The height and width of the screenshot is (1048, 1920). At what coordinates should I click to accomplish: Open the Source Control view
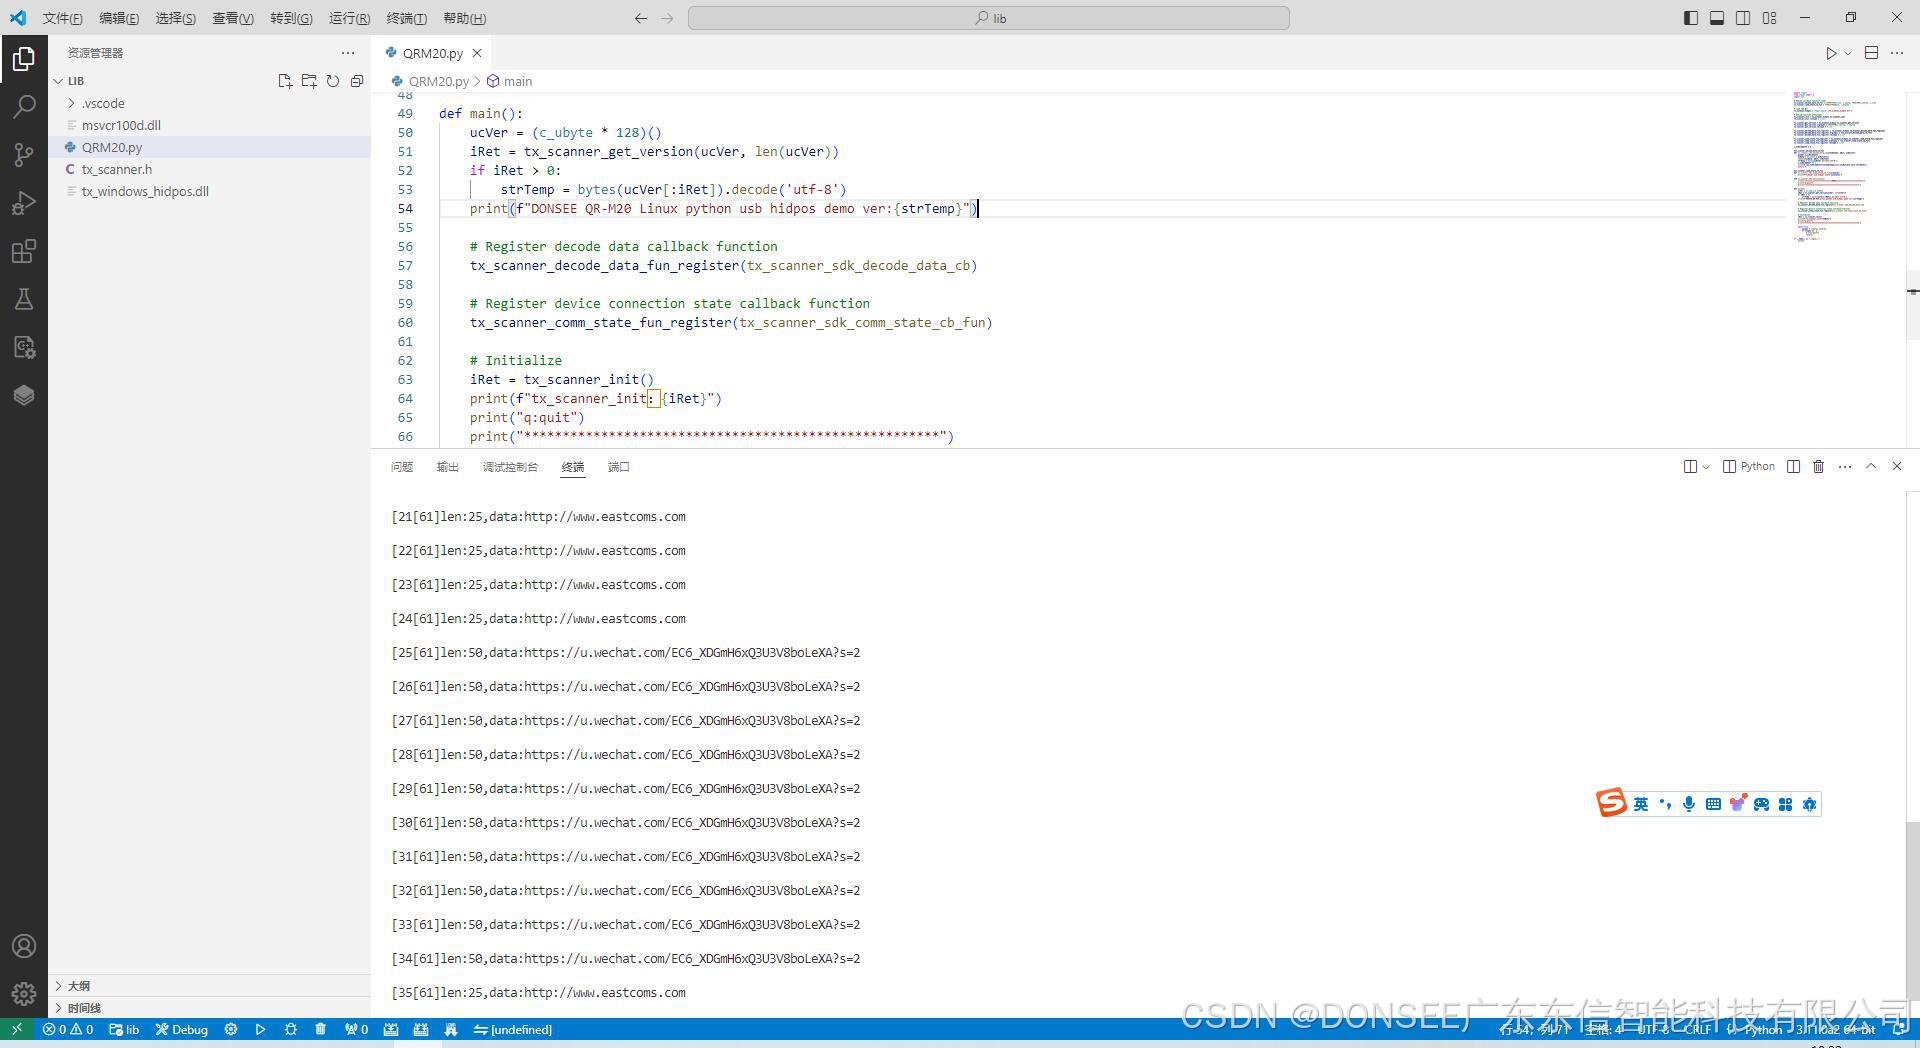[24, 154]
